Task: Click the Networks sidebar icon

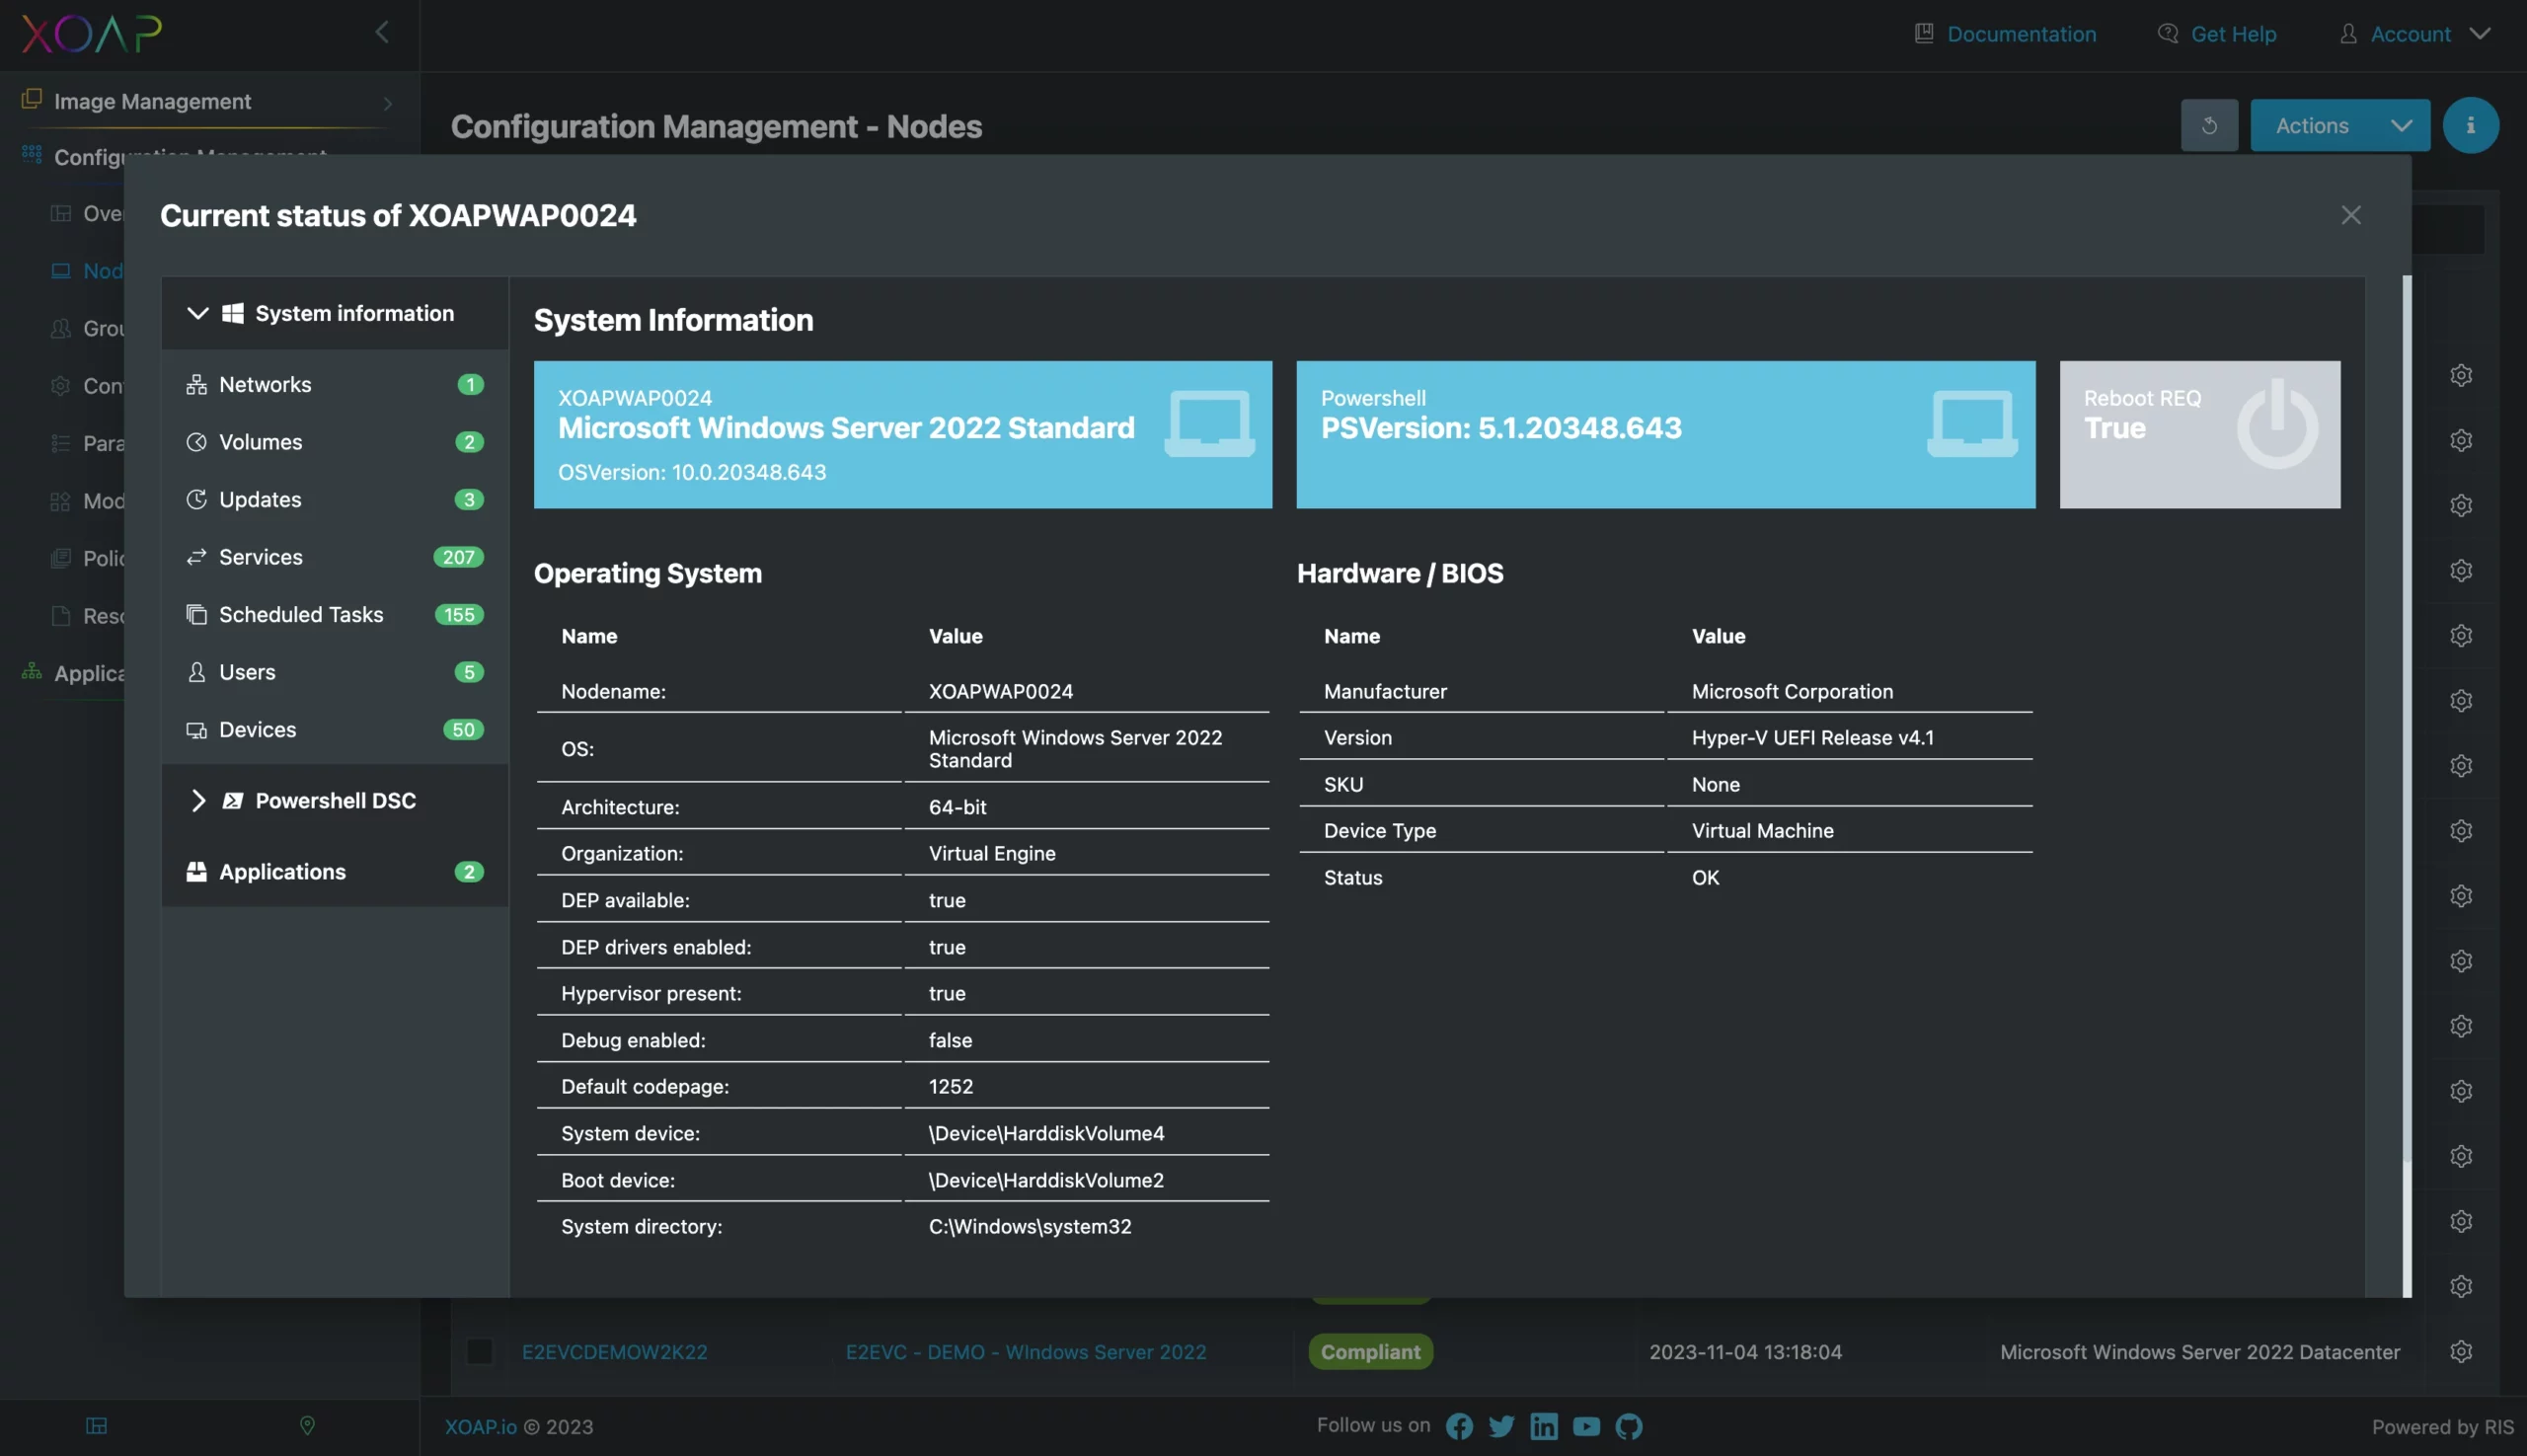Action: click(196, 384)
